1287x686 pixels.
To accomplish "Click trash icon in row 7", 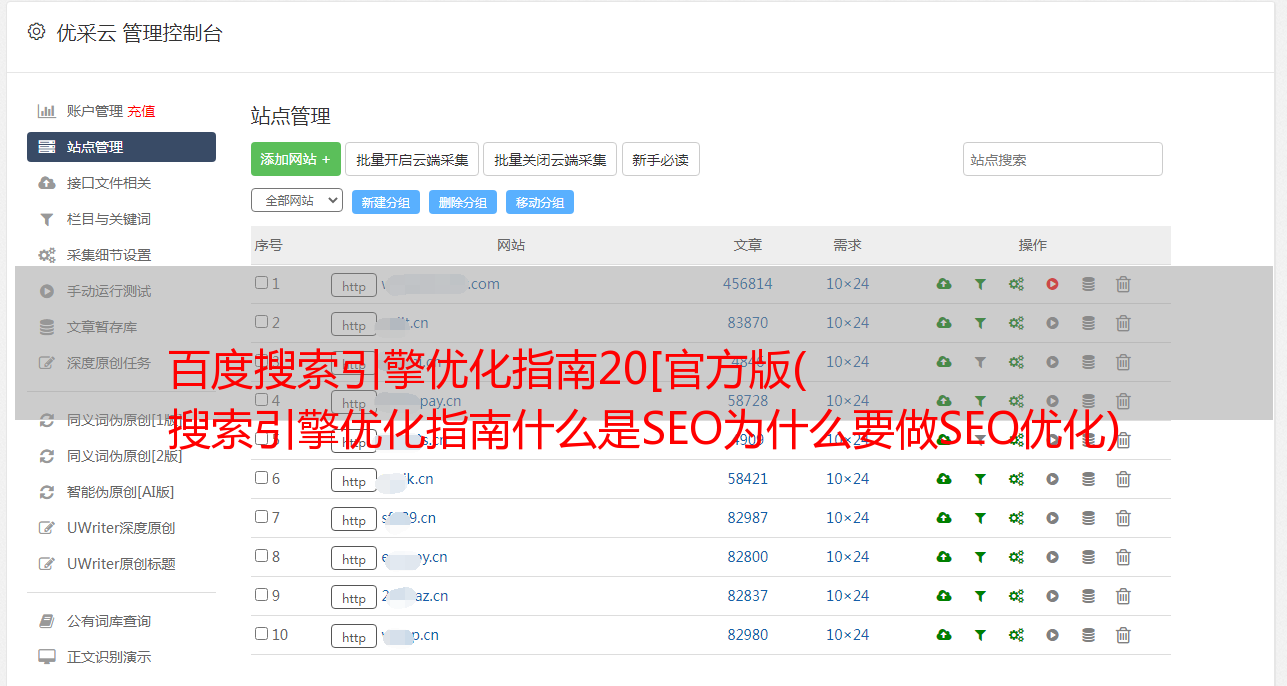I will click(x=1123, y=518).
